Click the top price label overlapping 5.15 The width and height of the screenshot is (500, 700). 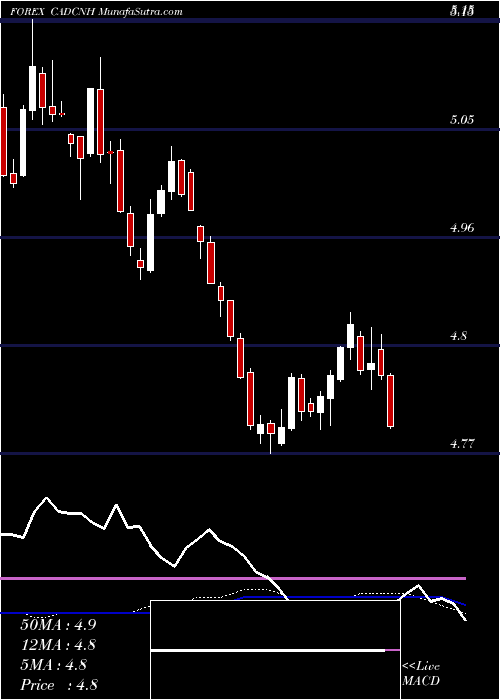coord(462,10)
